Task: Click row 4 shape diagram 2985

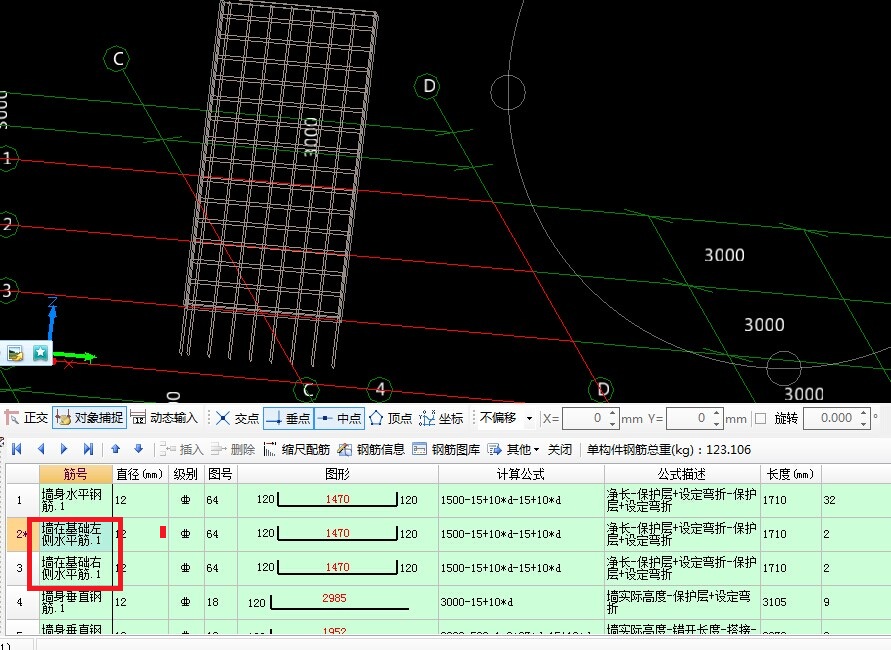Action: tap(338, 602)
